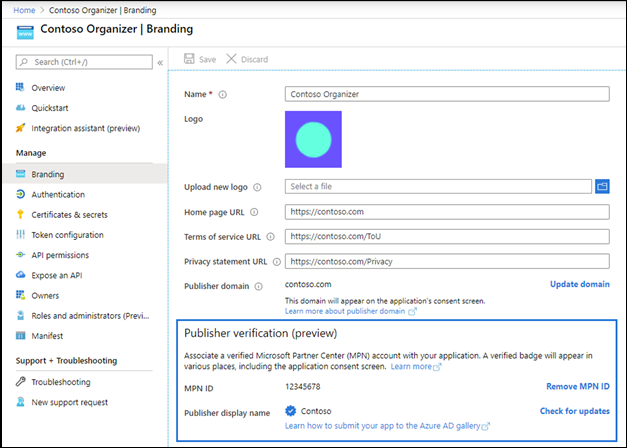The image size is (627, 448).
Task: Click the verified badge next to Contoso
Action: click(291, 411)
